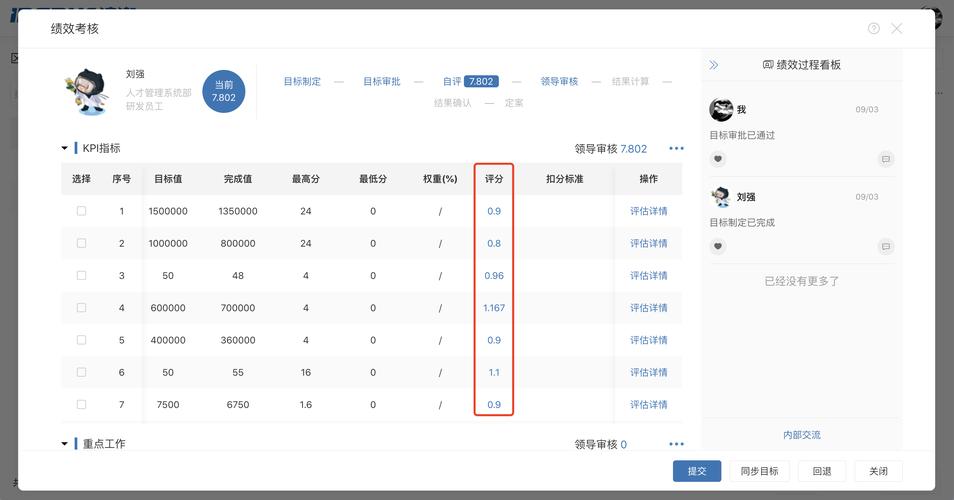Viewport: 954px width, 500px height.
Task: Open the KPI指标 more options ellipsis
Action: [676, 149]
